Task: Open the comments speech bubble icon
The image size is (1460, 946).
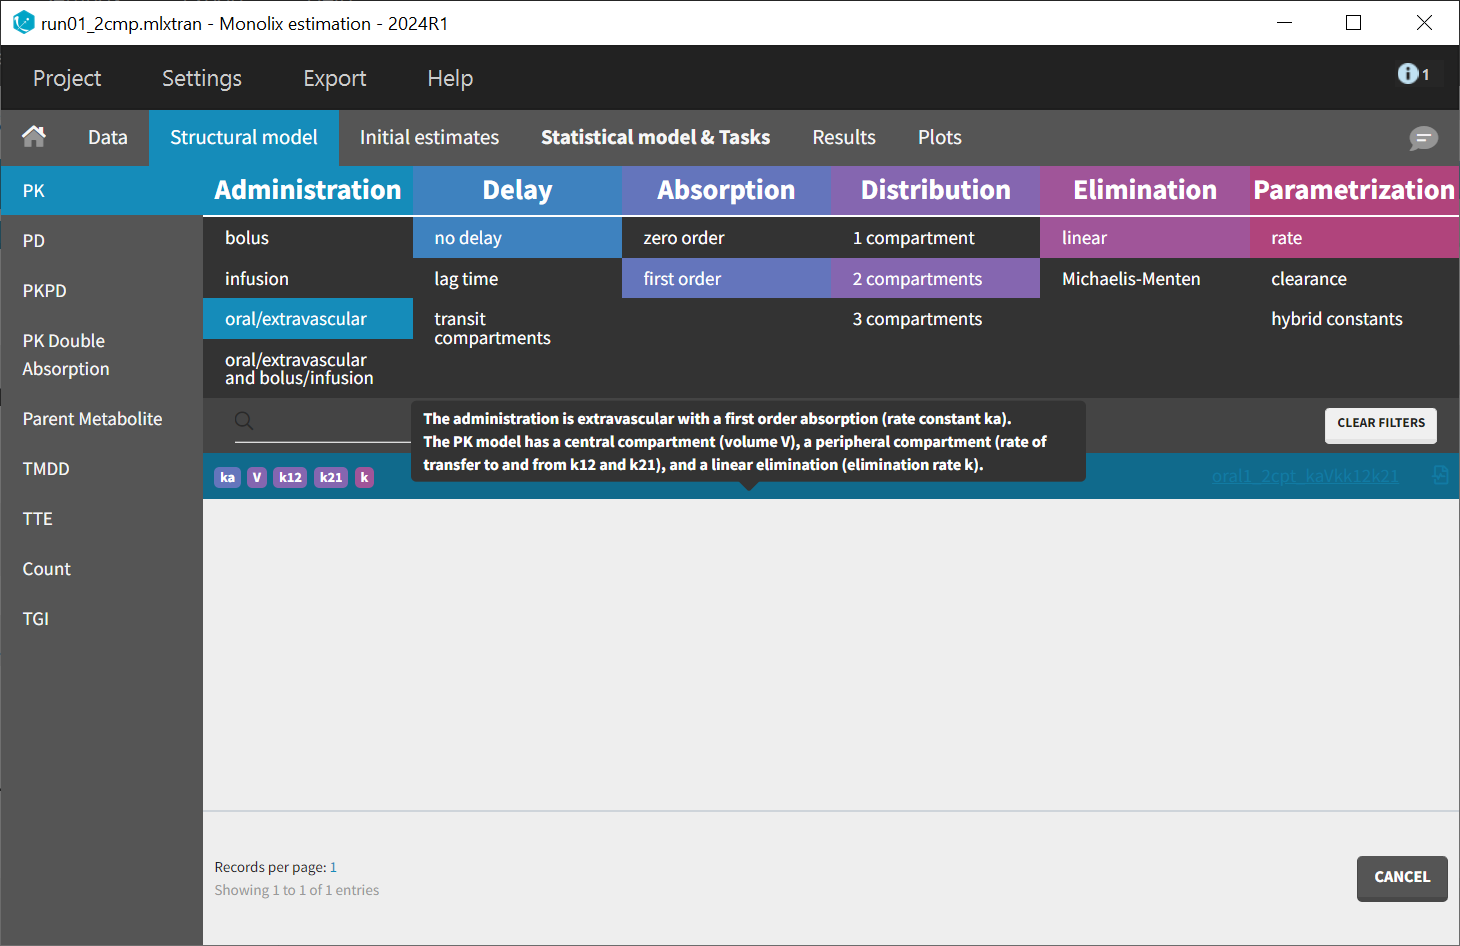Action: pyautogui.click(x=1423, y=138)
